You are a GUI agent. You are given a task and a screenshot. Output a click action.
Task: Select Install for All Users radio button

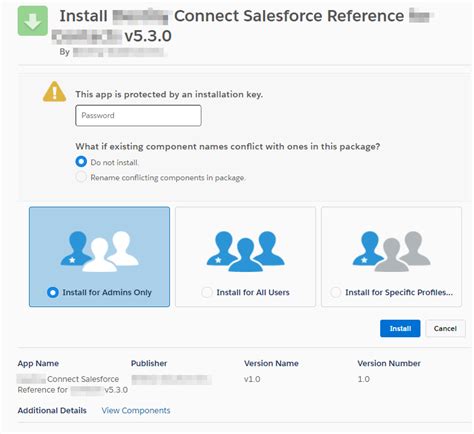coord(207,292)
